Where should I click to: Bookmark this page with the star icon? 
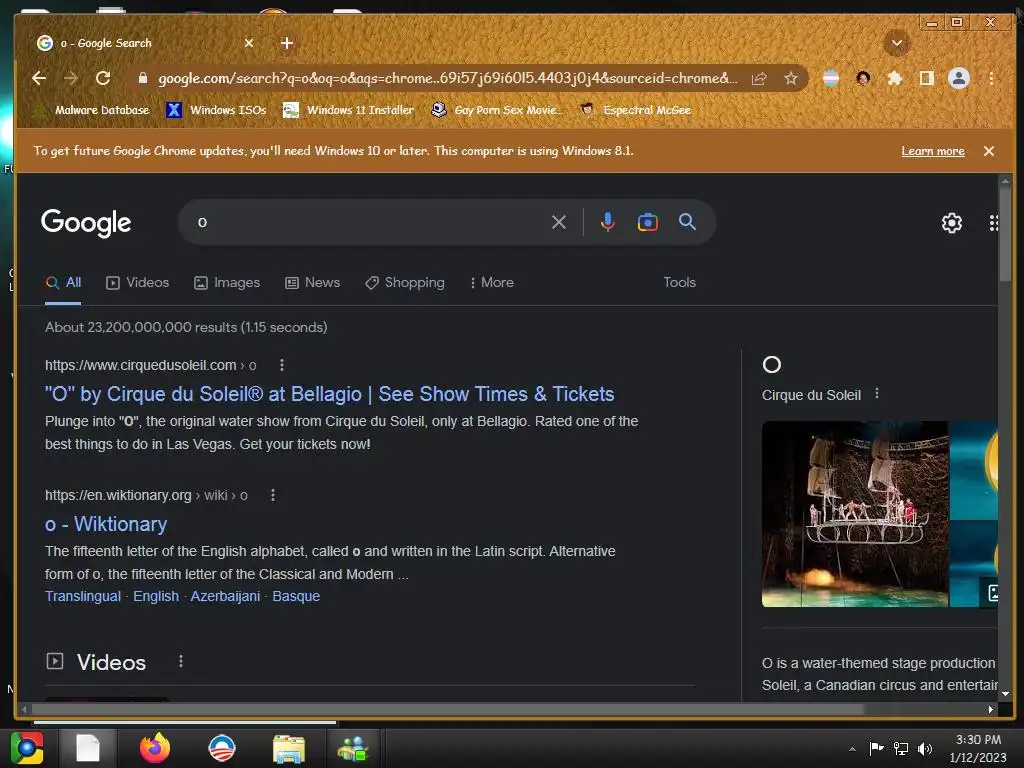(791, 78)
